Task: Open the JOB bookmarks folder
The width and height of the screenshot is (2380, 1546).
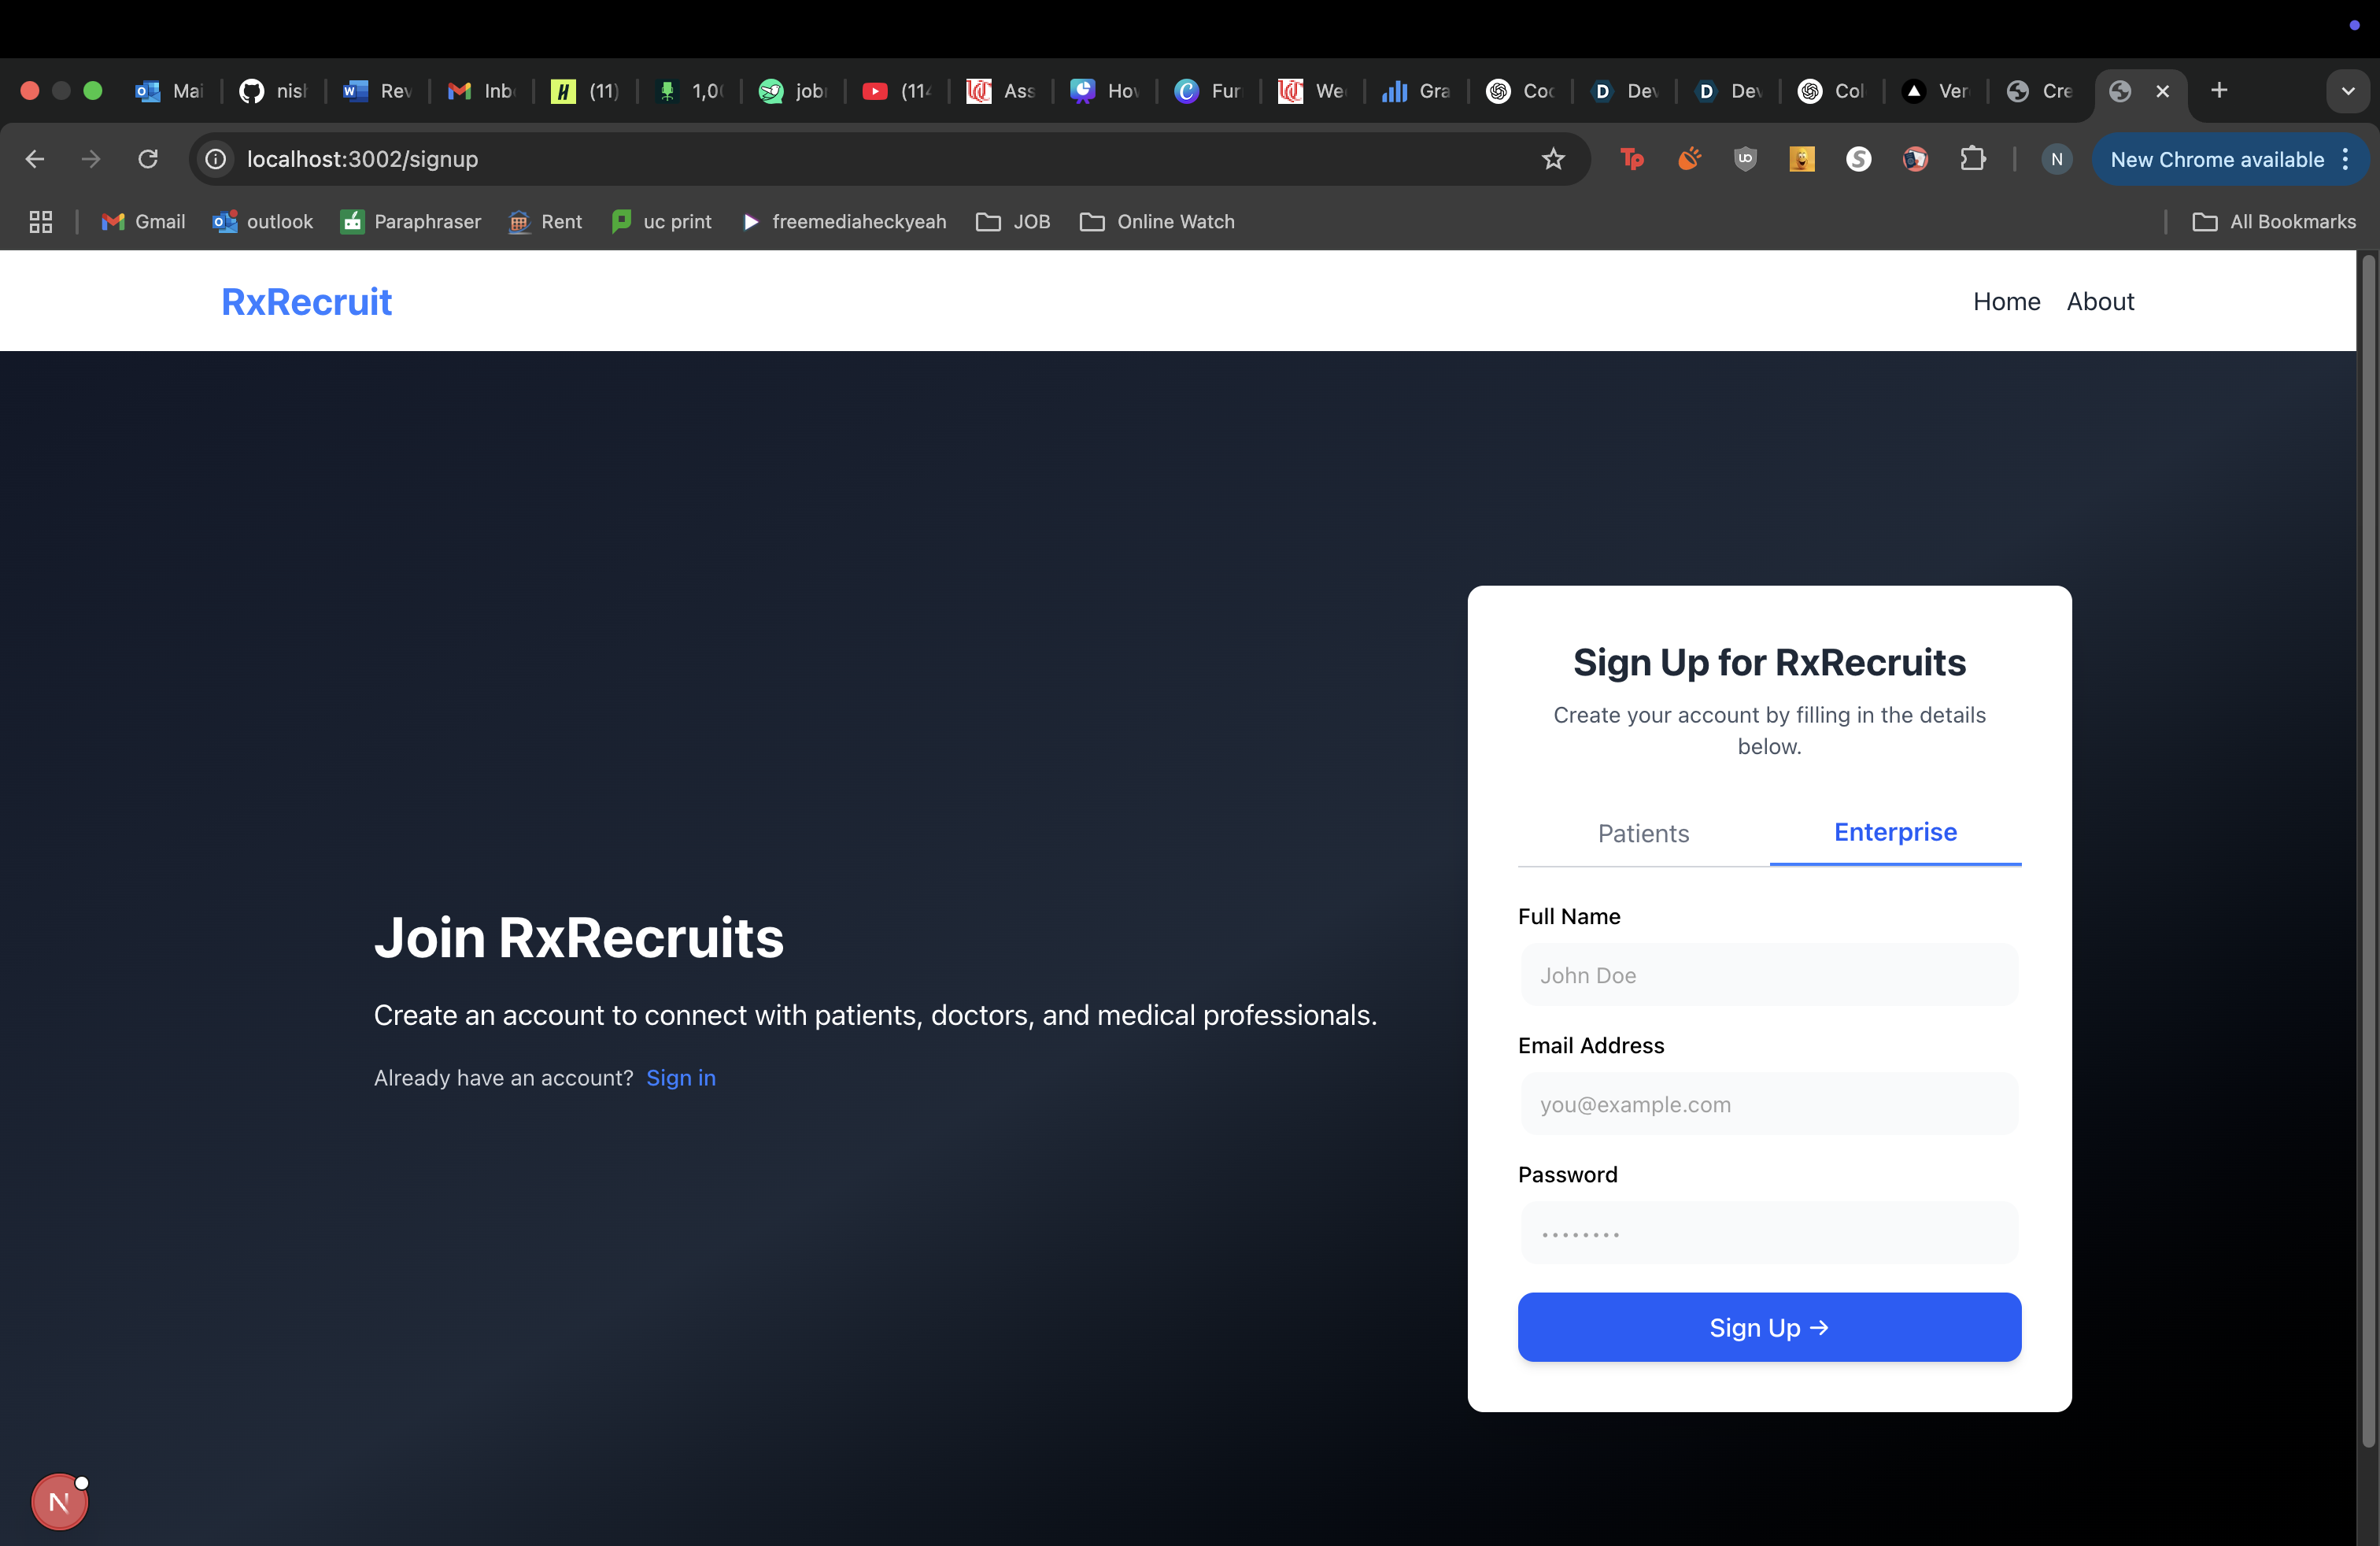Action: 1013,222
